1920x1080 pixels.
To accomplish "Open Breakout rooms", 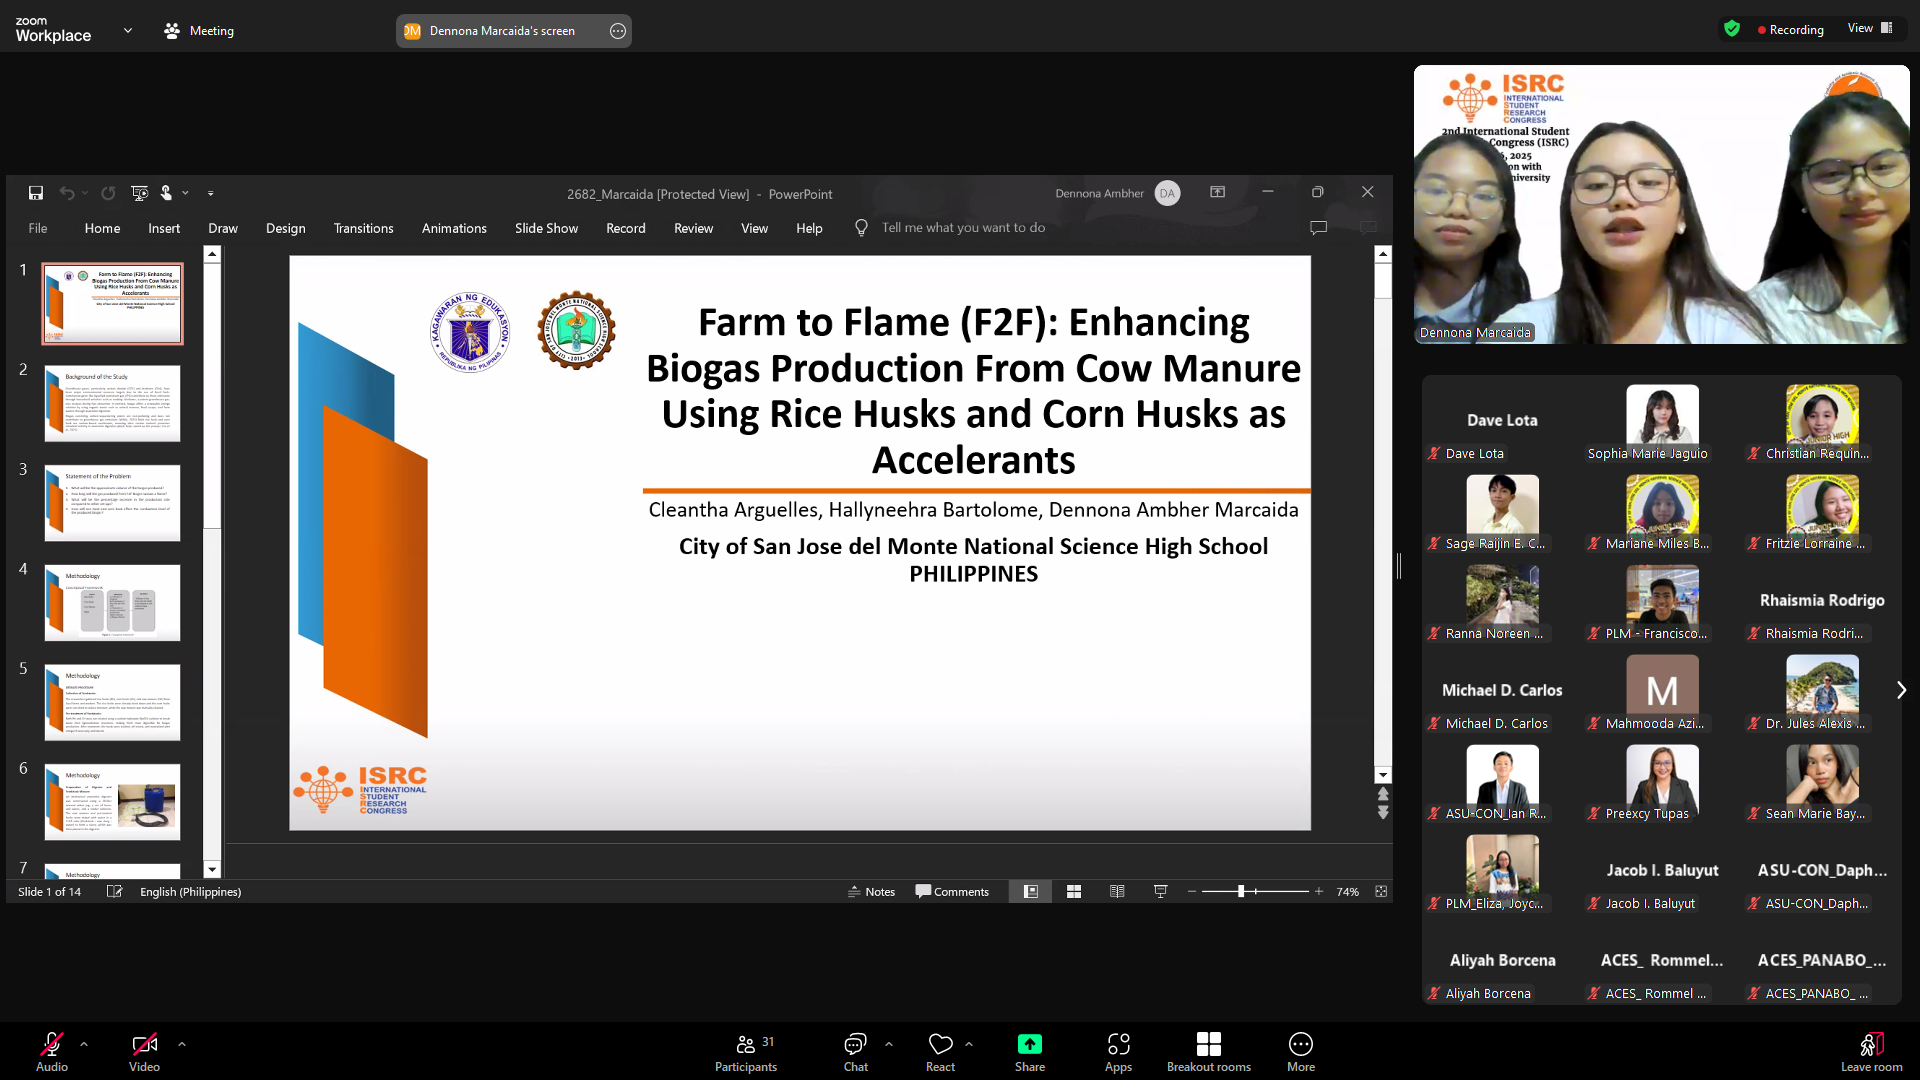I will [x=1208, y=1052].
